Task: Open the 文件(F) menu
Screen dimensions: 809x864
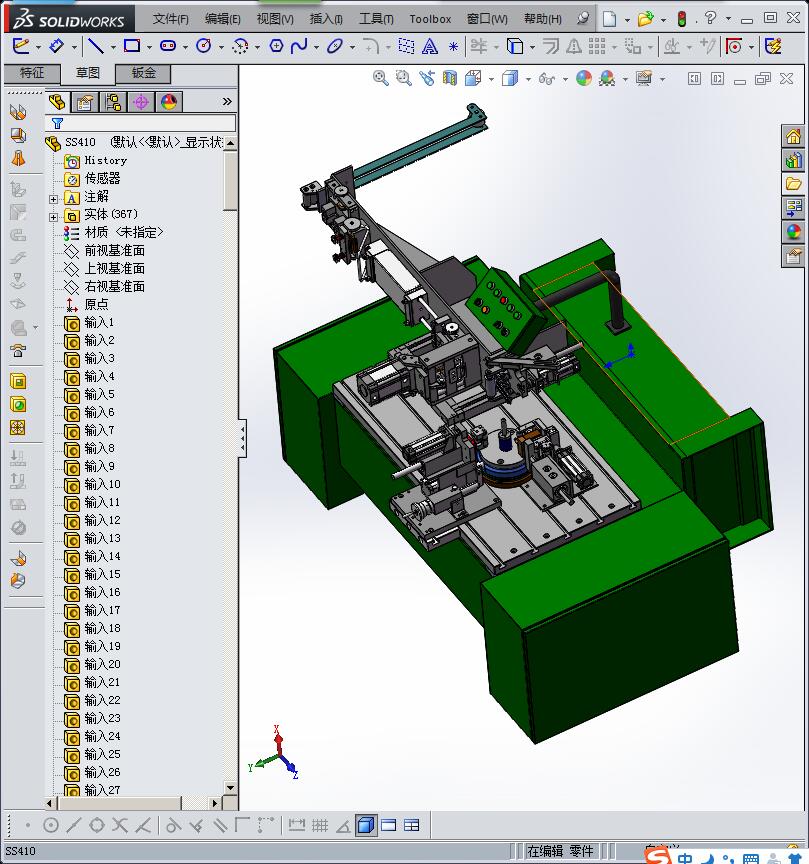Action: [170, 19]
